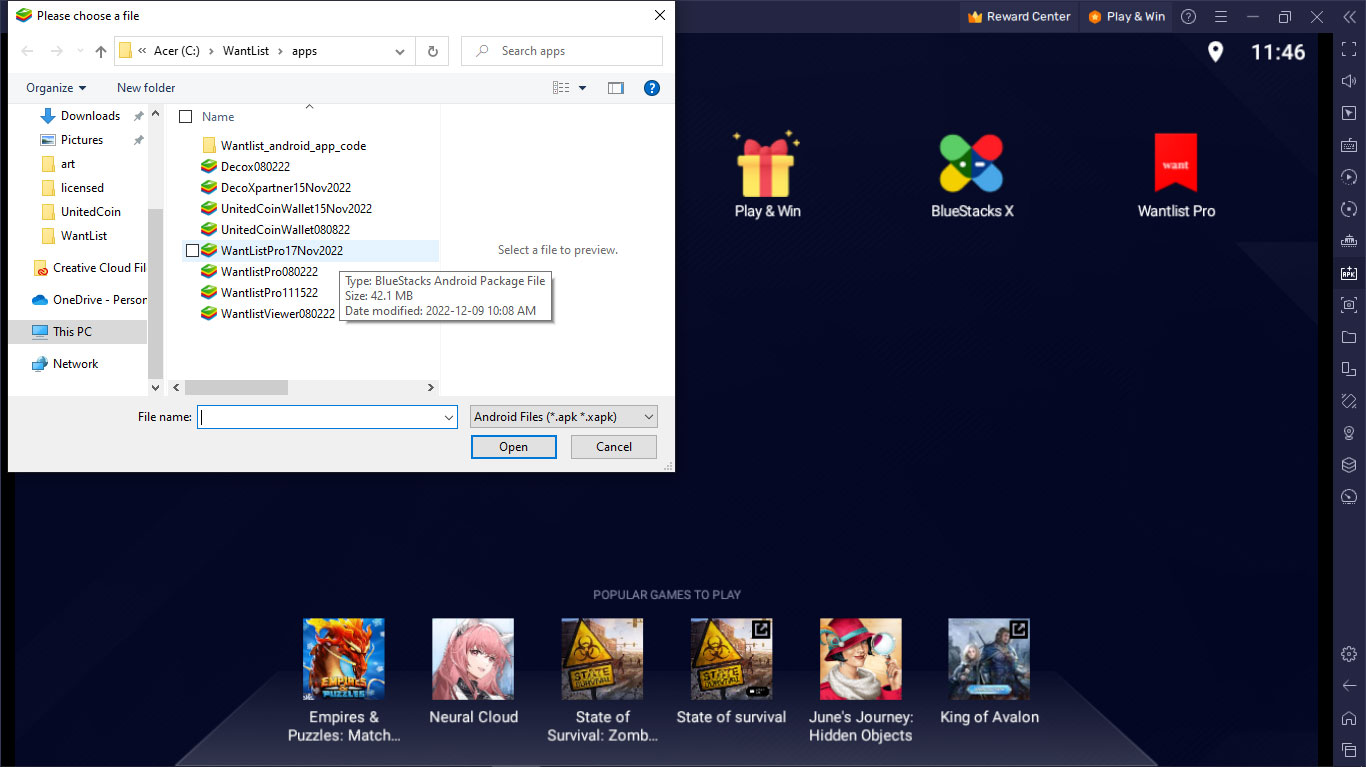
Task: Click the New folder button
Action: [x=146, y=88]
